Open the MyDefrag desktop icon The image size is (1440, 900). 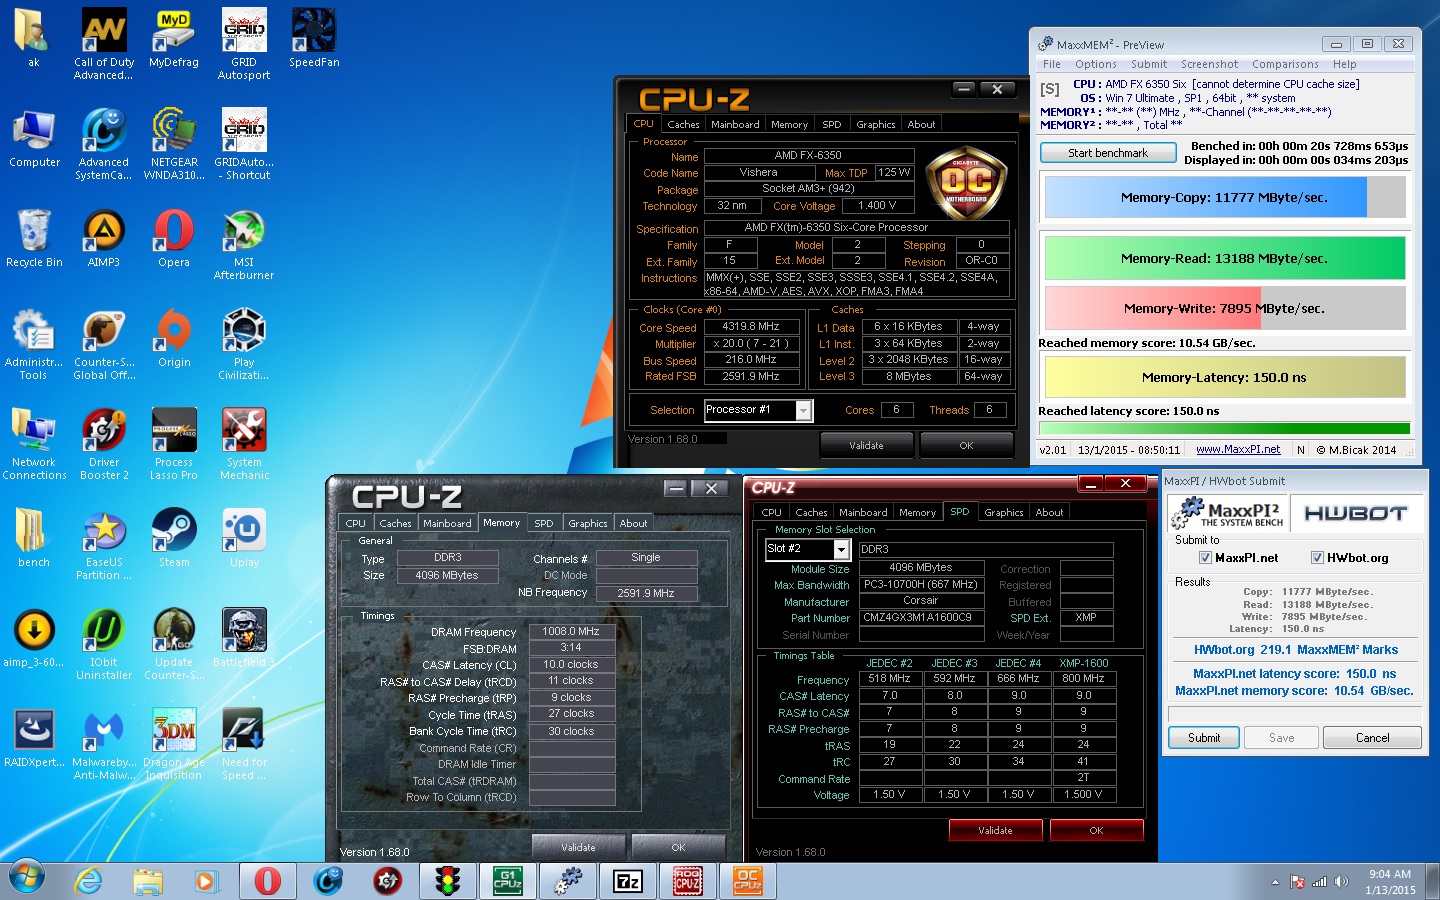tap(174, 40)
